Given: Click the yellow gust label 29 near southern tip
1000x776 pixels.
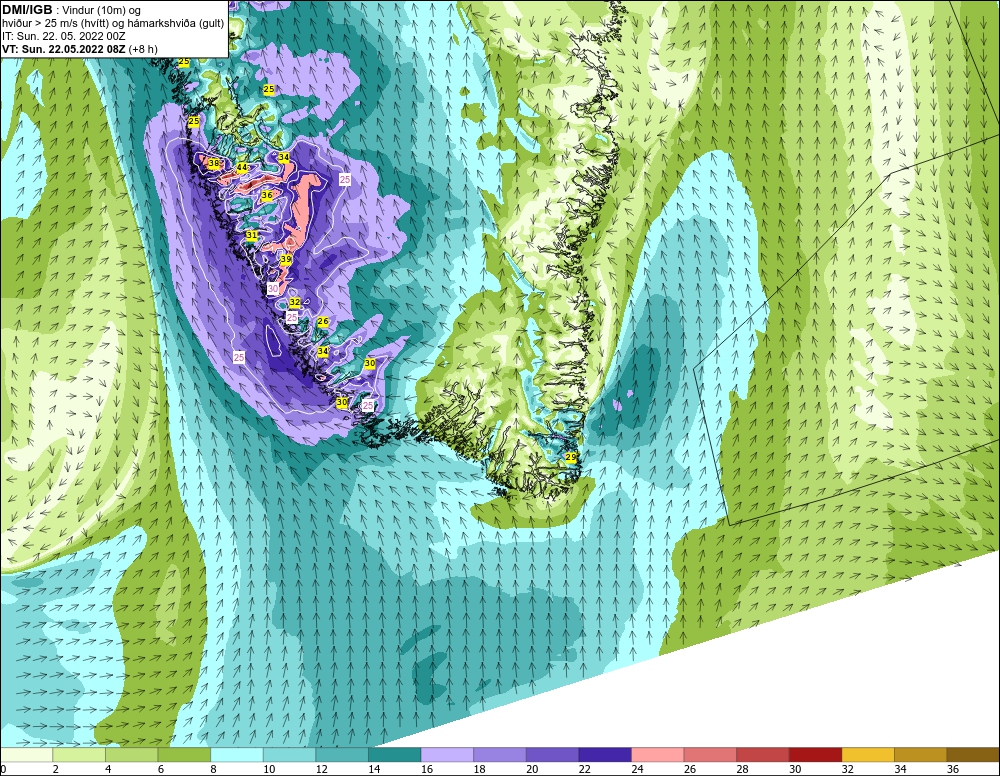Looking at the screenshot, I should [571, 457].
